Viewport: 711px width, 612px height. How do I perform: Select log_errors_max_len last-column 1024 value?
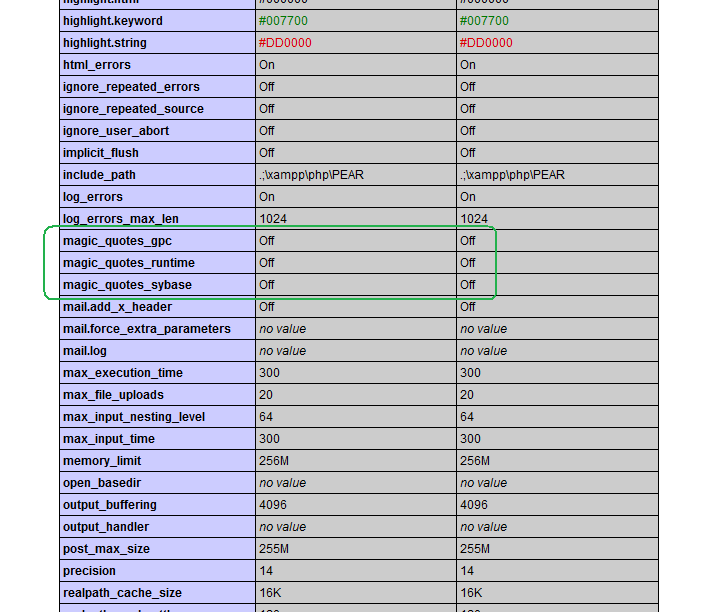[x=474, y=219]
